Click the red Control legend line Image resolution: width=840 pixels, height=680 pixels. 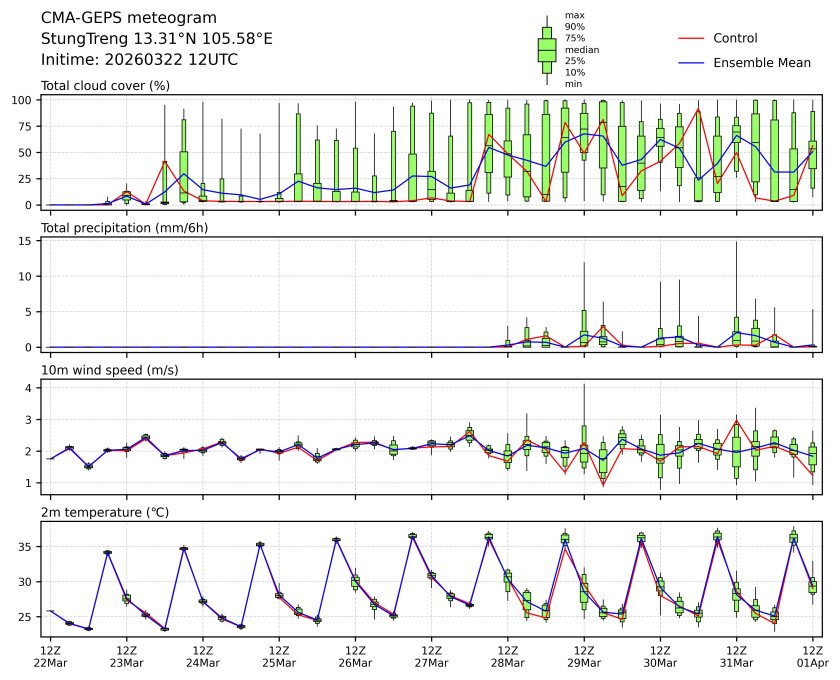tap(691, 38)
